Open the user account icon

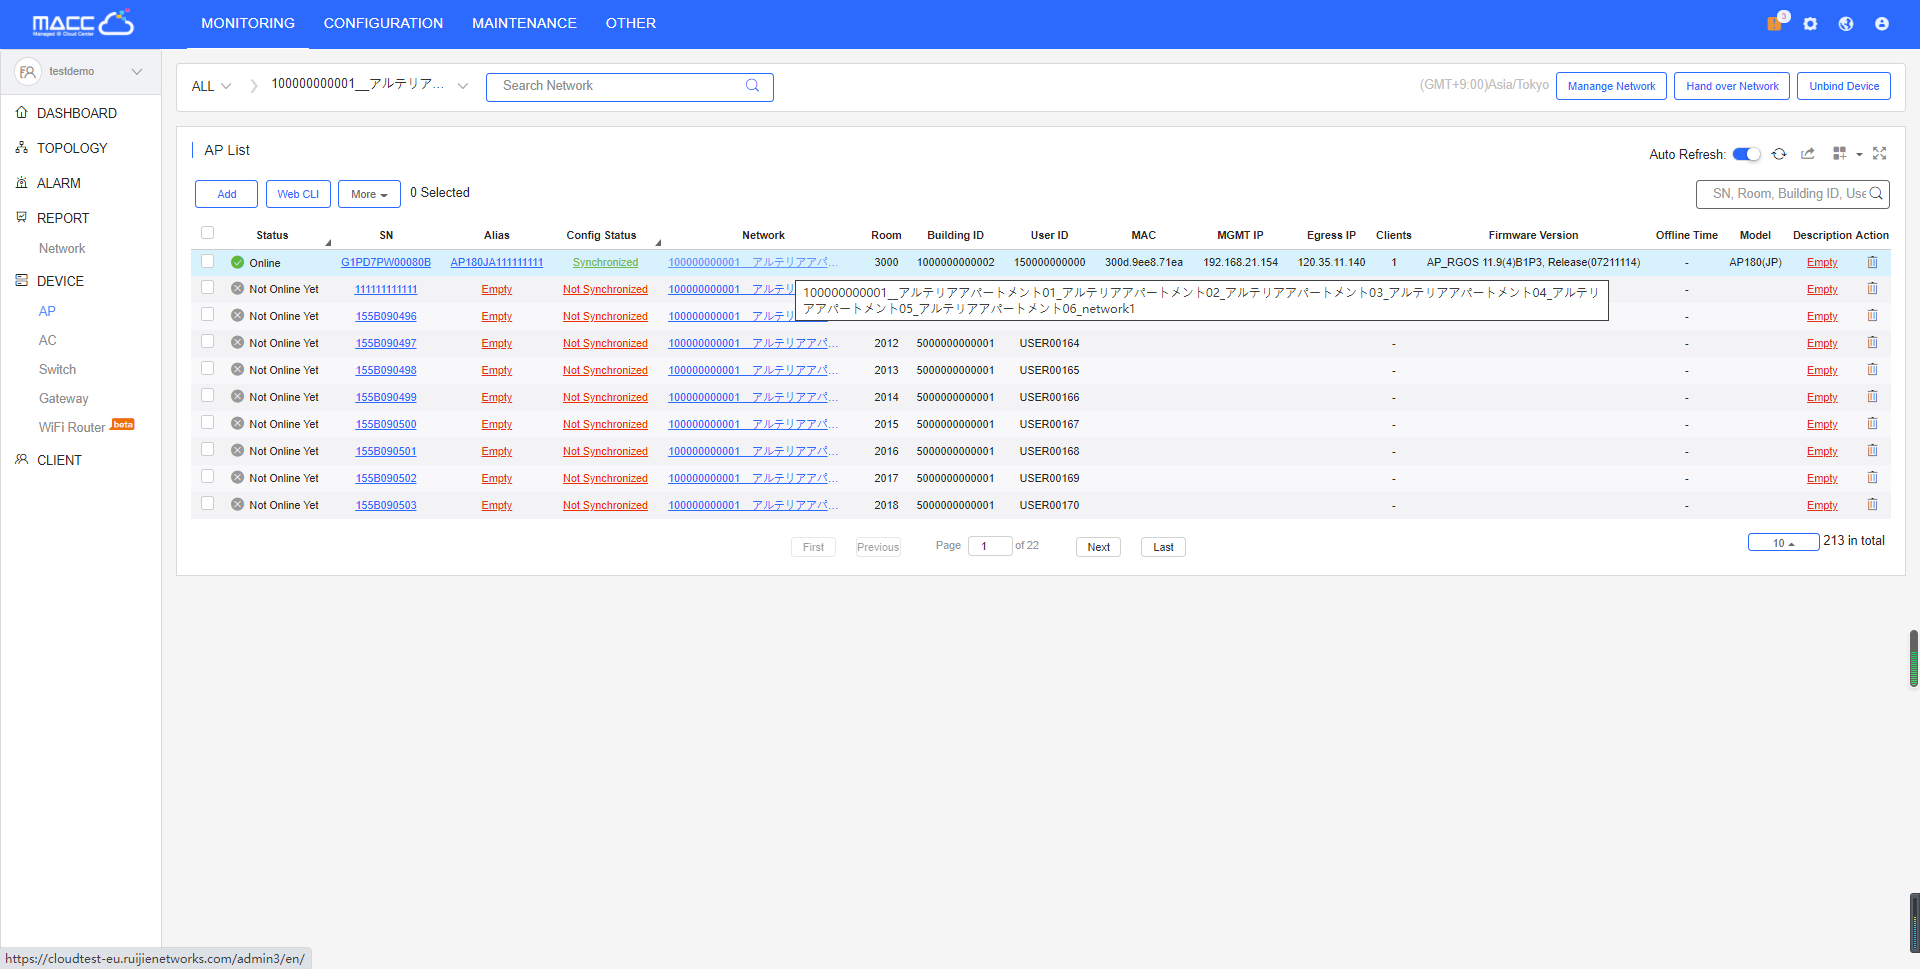(1882, 23)
